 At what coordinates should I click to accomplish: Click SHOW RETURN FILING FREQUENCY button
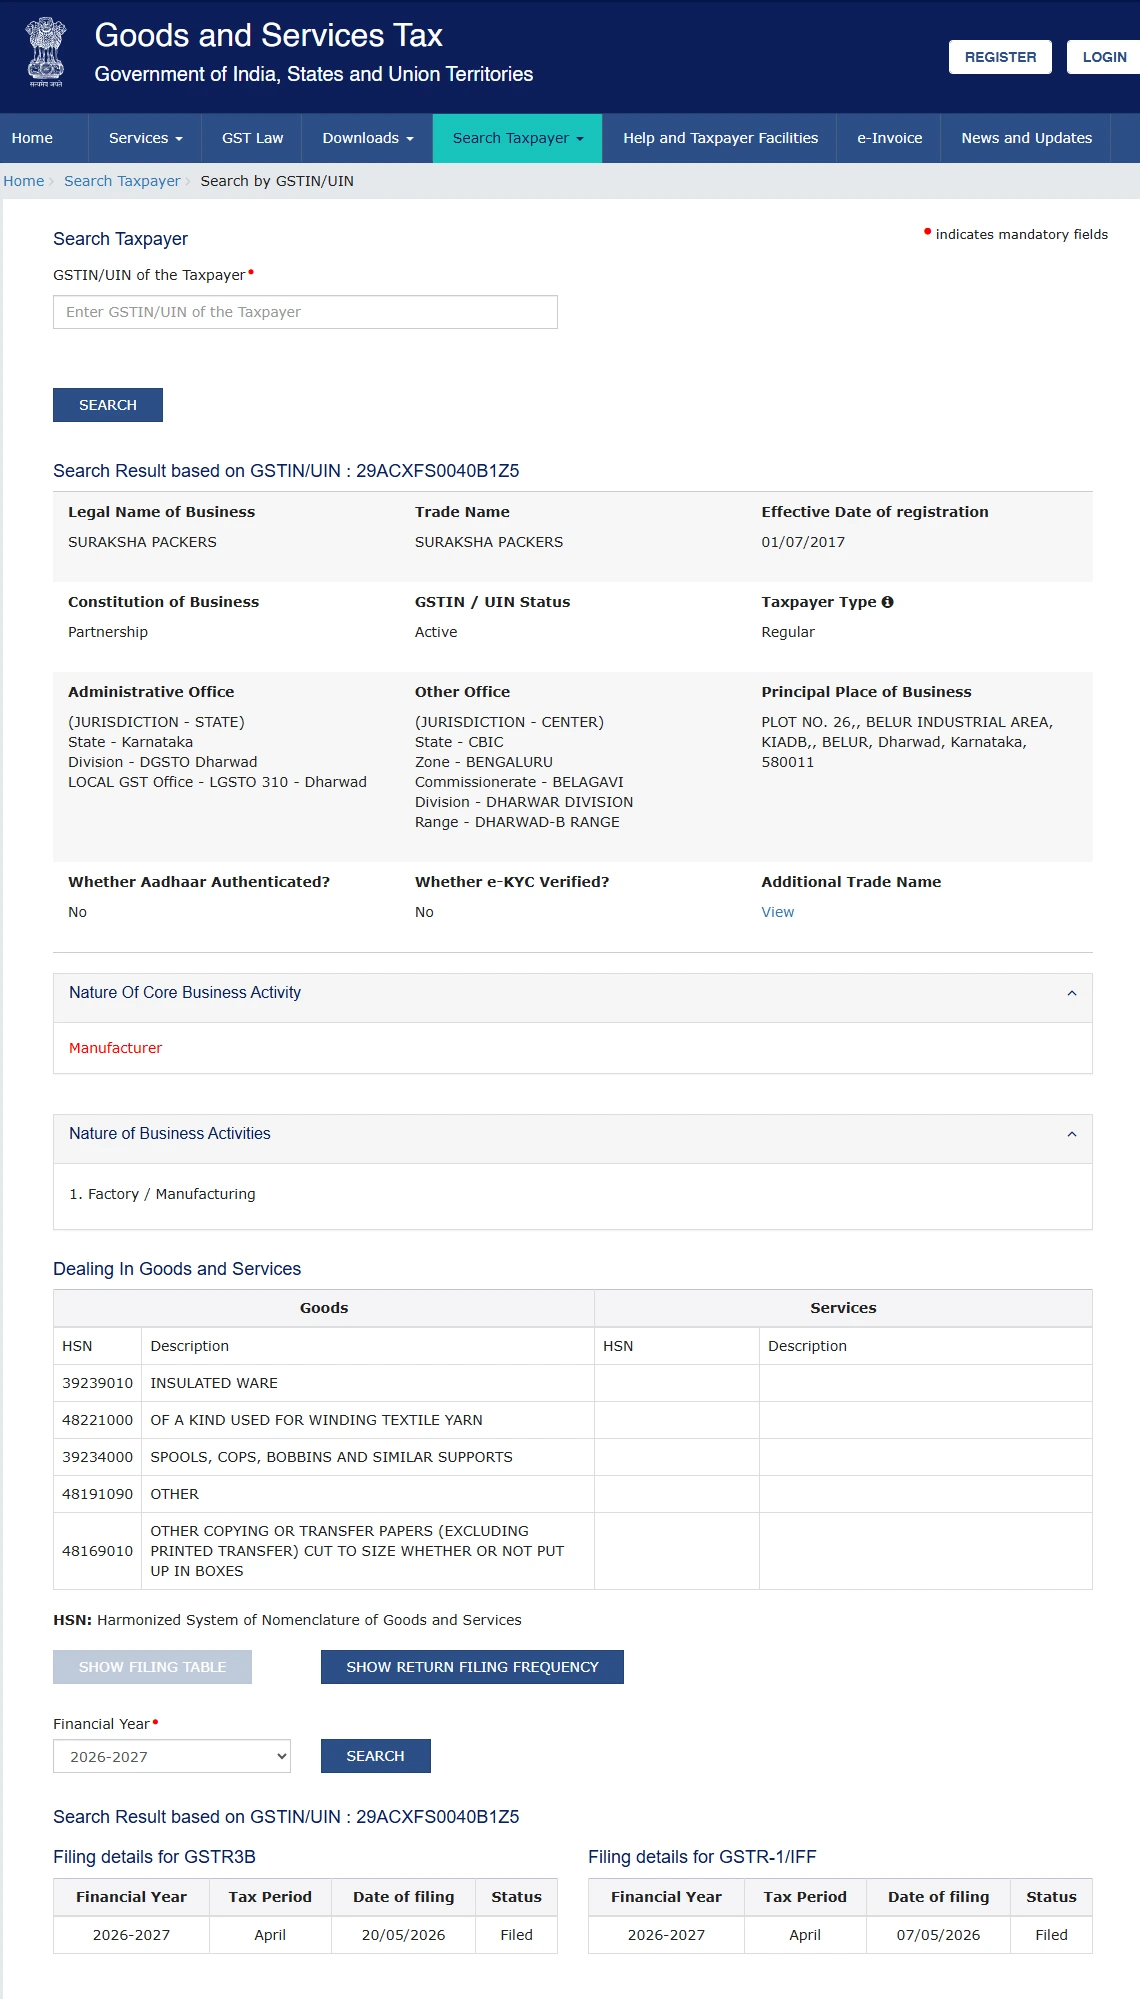tap(472, 1667)
